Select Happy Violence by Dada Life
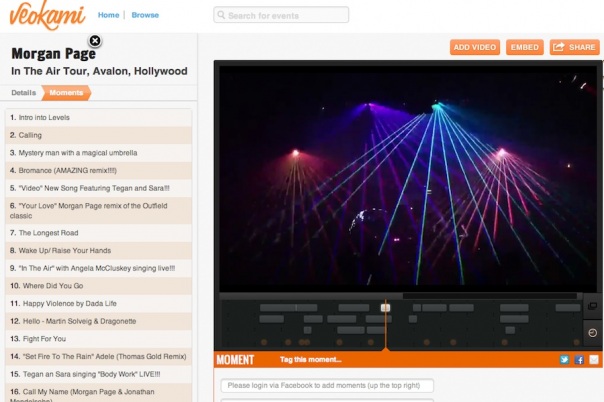 tap(99, 304)
